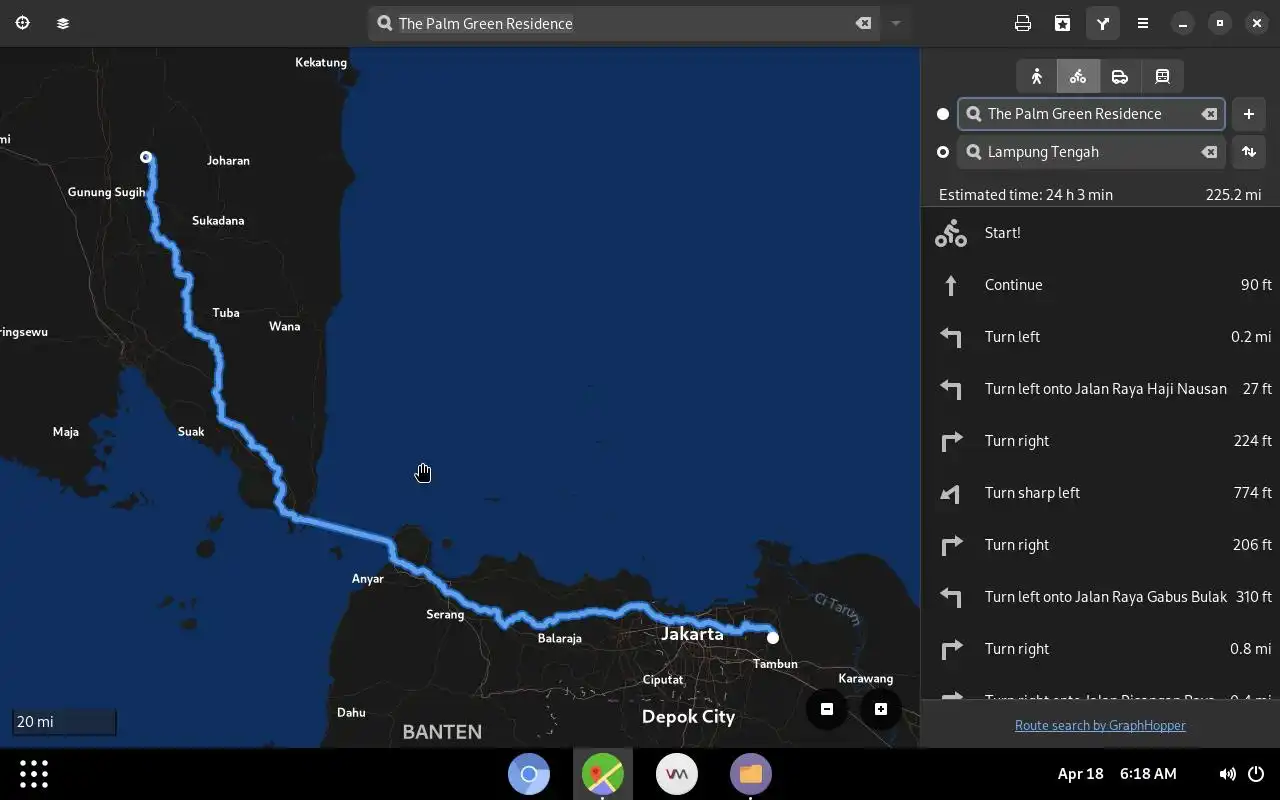This screenshot has height=800, width=1280.
Task: Clear the header search field text
Action: click(863, 23)
